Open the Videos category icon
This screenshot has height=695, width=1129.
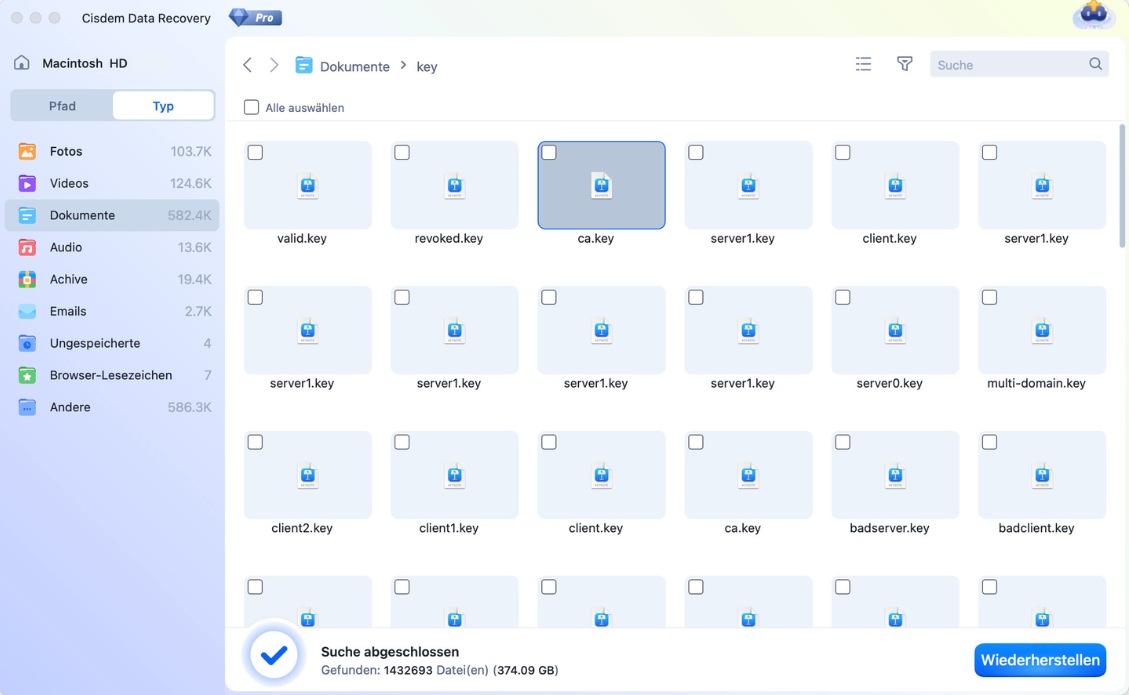point(28,183)
